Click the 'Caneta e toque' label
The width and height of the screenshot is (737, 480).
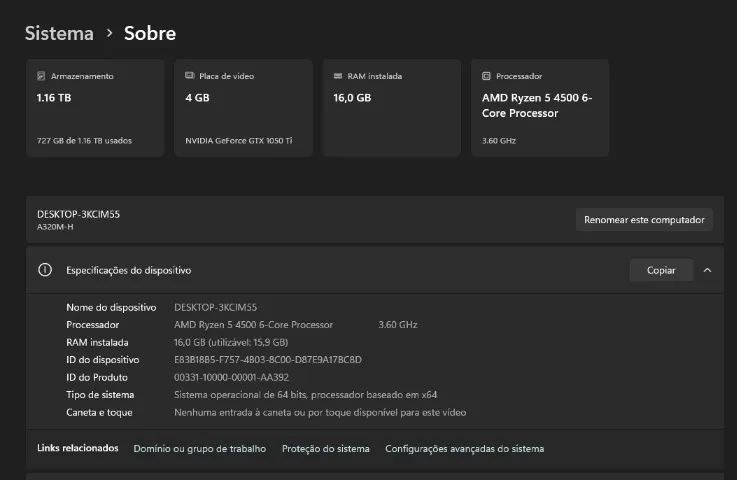click(x=99, y=412)
